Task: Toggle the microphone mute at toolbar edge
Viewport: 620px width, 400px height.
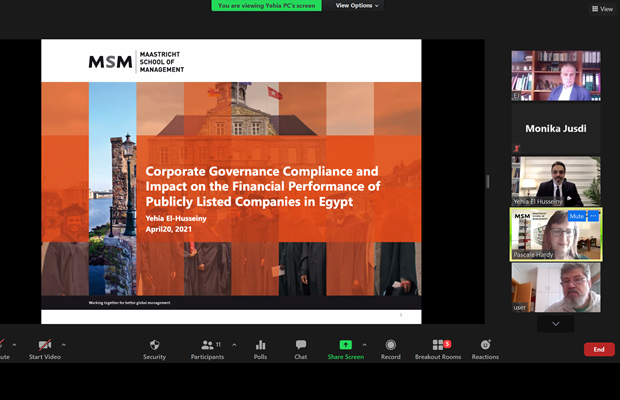Action: 3,350
